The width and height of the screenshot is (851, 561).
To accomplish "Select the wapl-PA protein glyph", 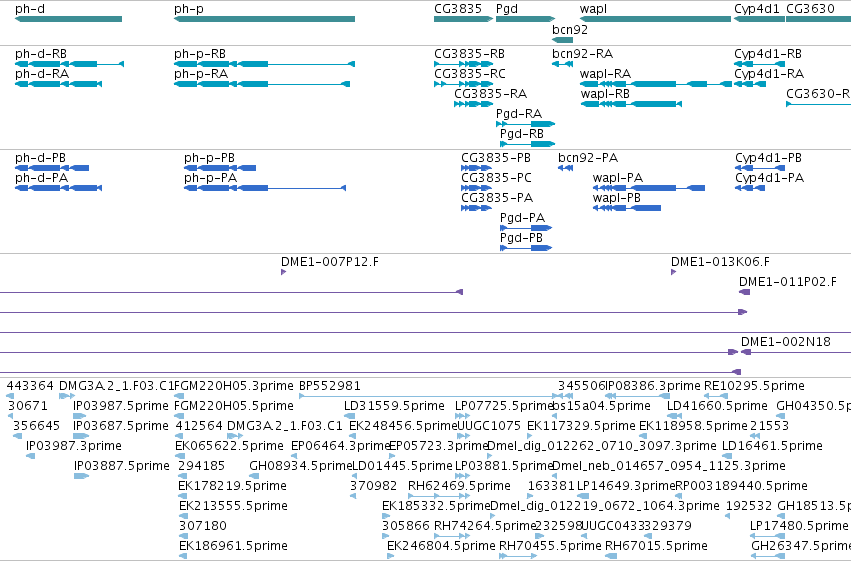I will (649, 188).
